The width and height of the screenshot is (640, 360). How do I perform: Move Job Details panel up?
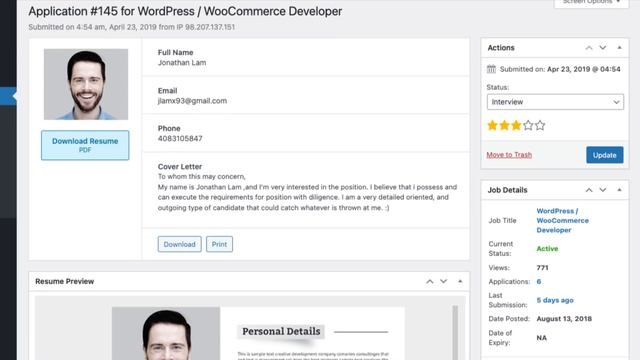pyautogui.click(x=589, y=190)
